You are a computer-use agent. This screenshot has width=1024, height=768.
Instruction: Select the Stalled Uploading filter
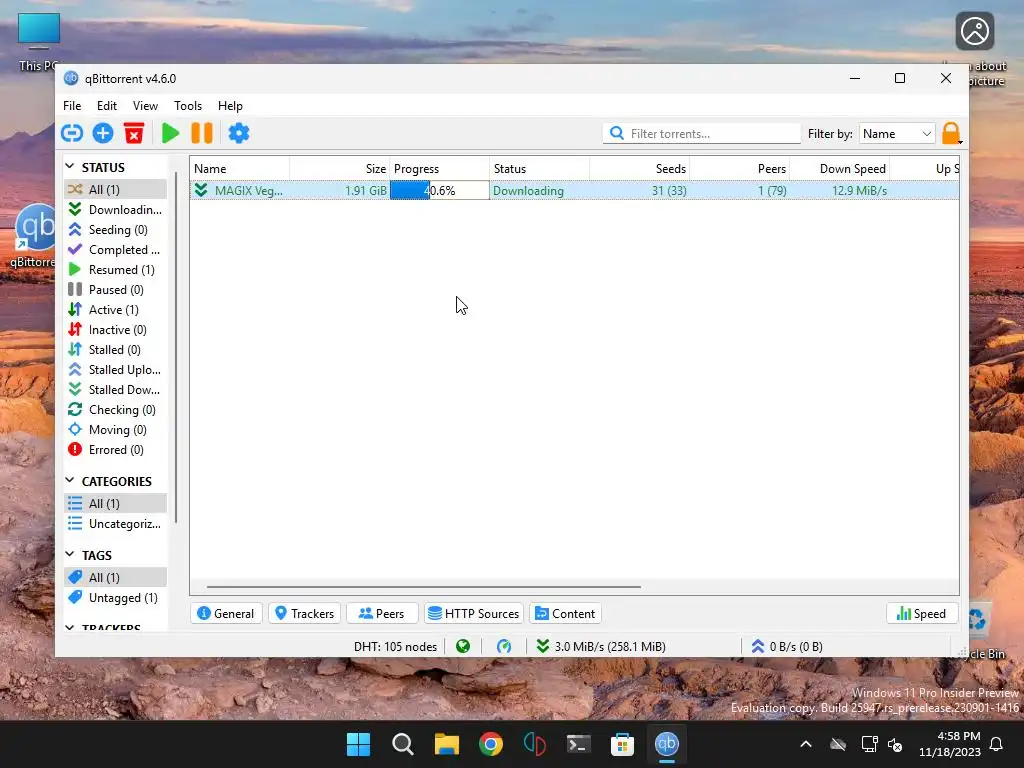point(116,370)
